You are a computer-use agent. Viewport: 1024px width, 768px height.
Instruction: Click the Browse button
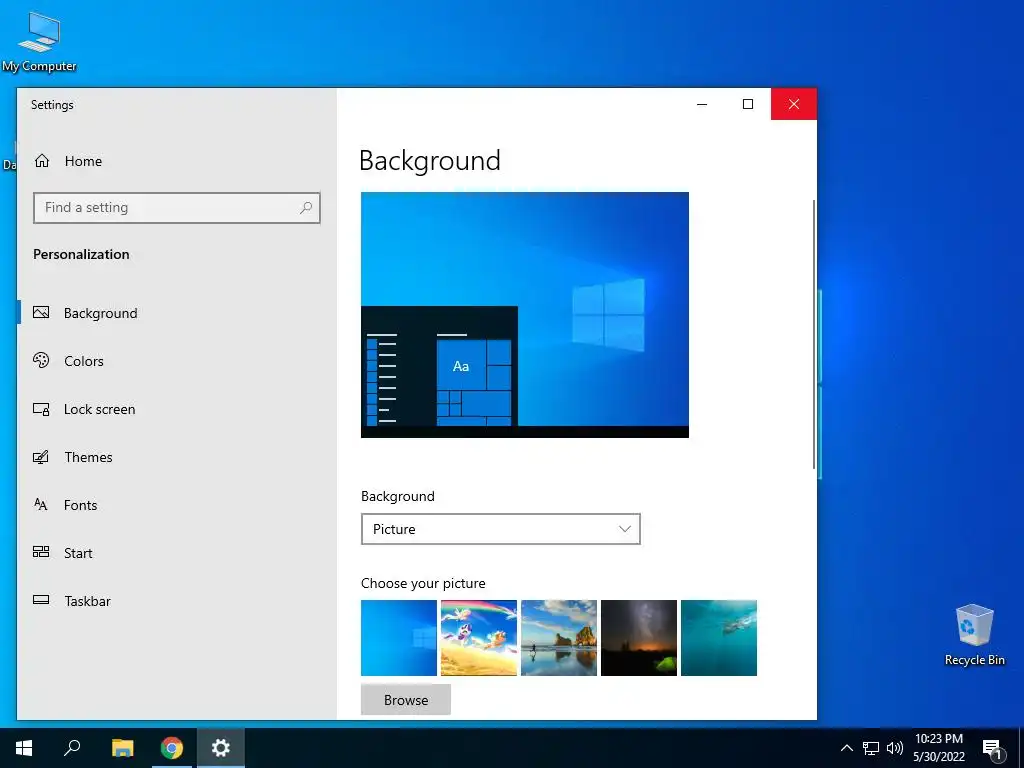[x=406, y=700]
